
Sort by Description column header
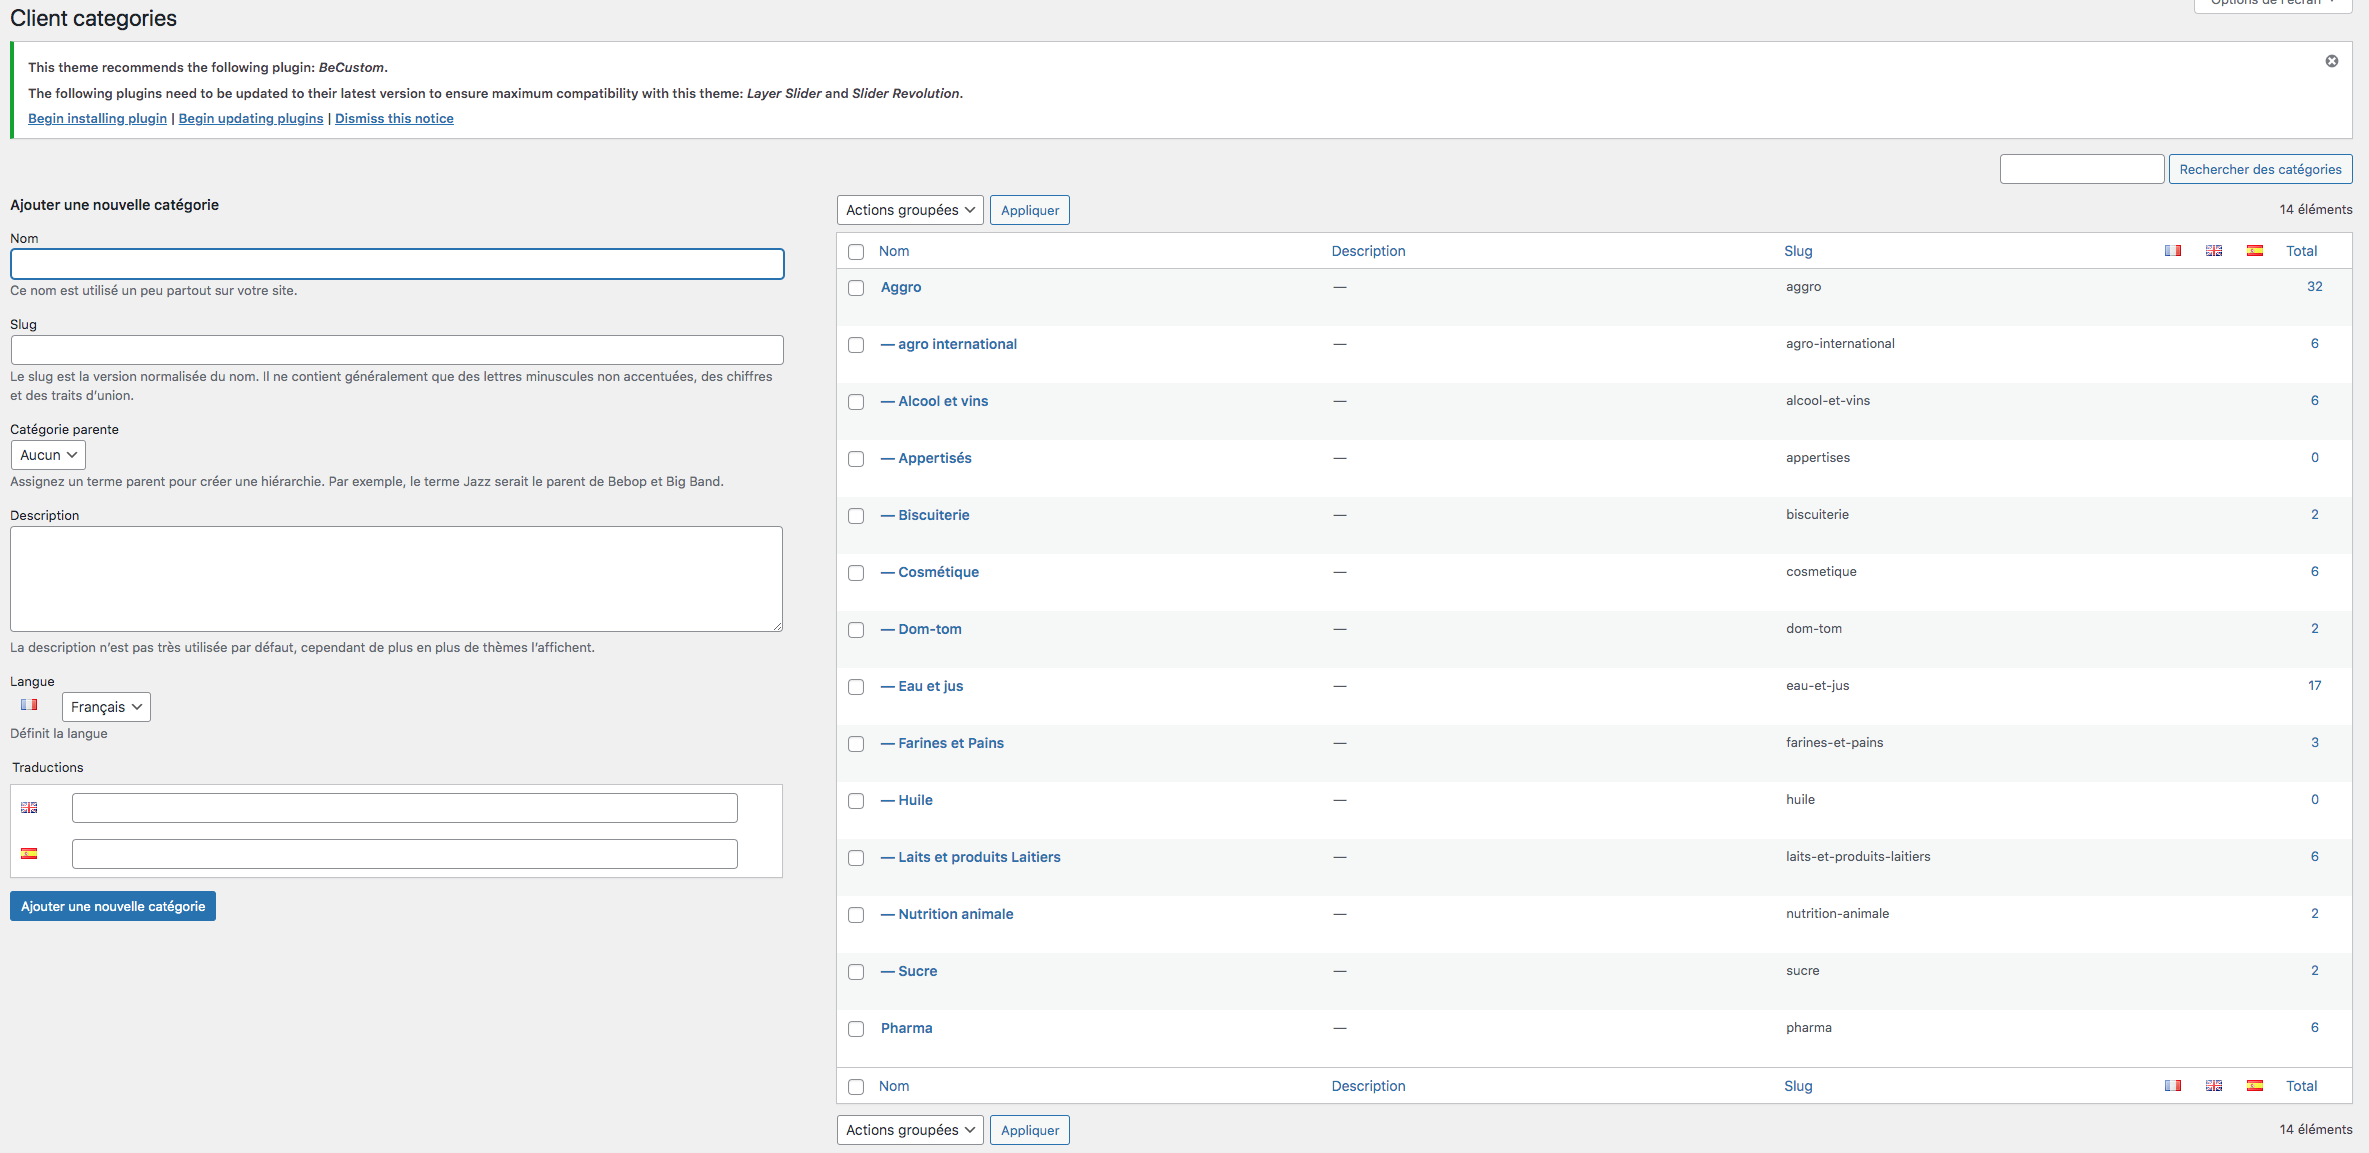1368,251
